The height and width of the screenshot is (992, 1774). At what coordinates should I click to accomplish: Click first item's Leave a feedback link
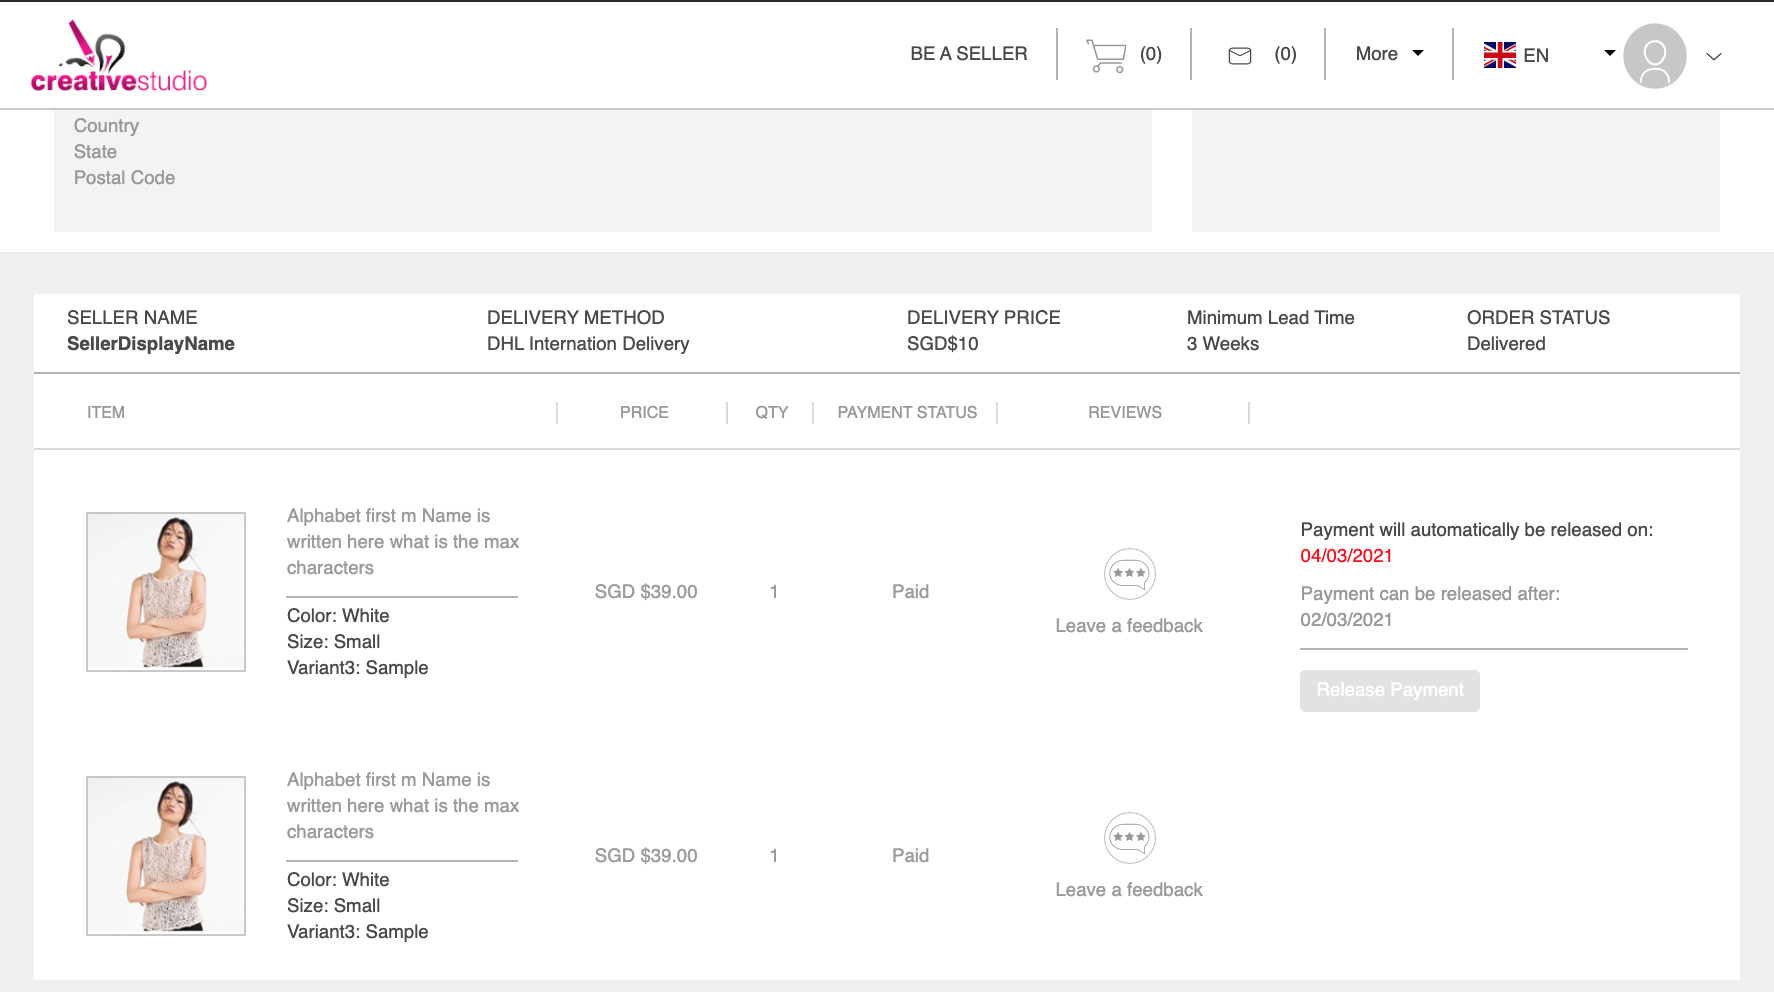coord(1128,626)
